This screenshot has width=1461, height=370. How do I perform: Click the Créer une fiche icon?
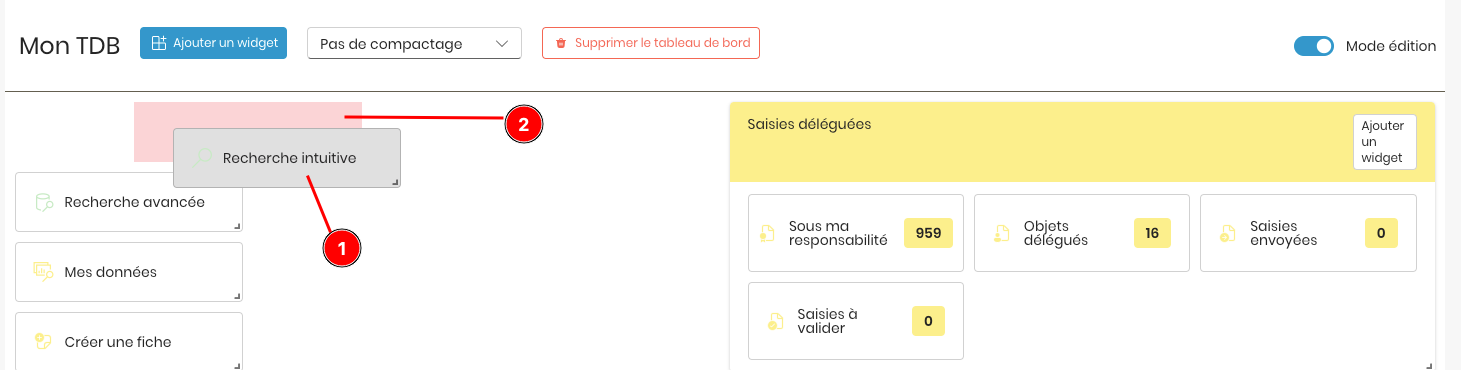43,342
